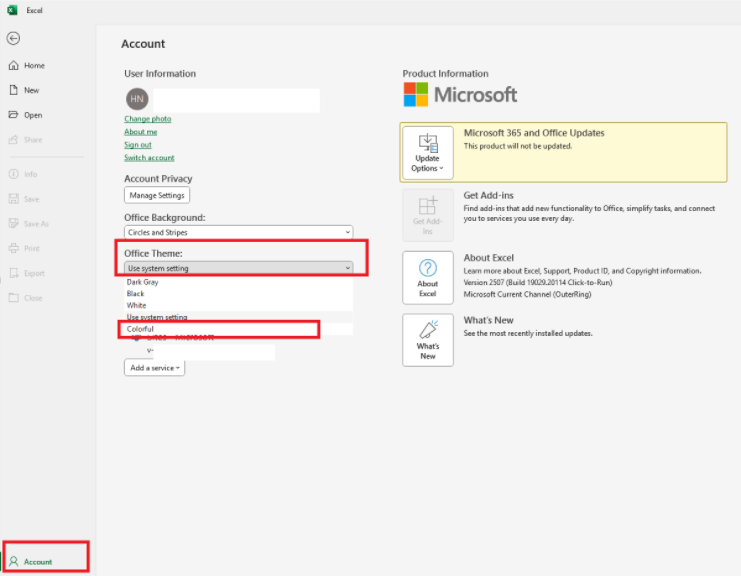This screenshot has height=576, width=741.
Task: Click Print in the sidebar
Action: point(24,248)
